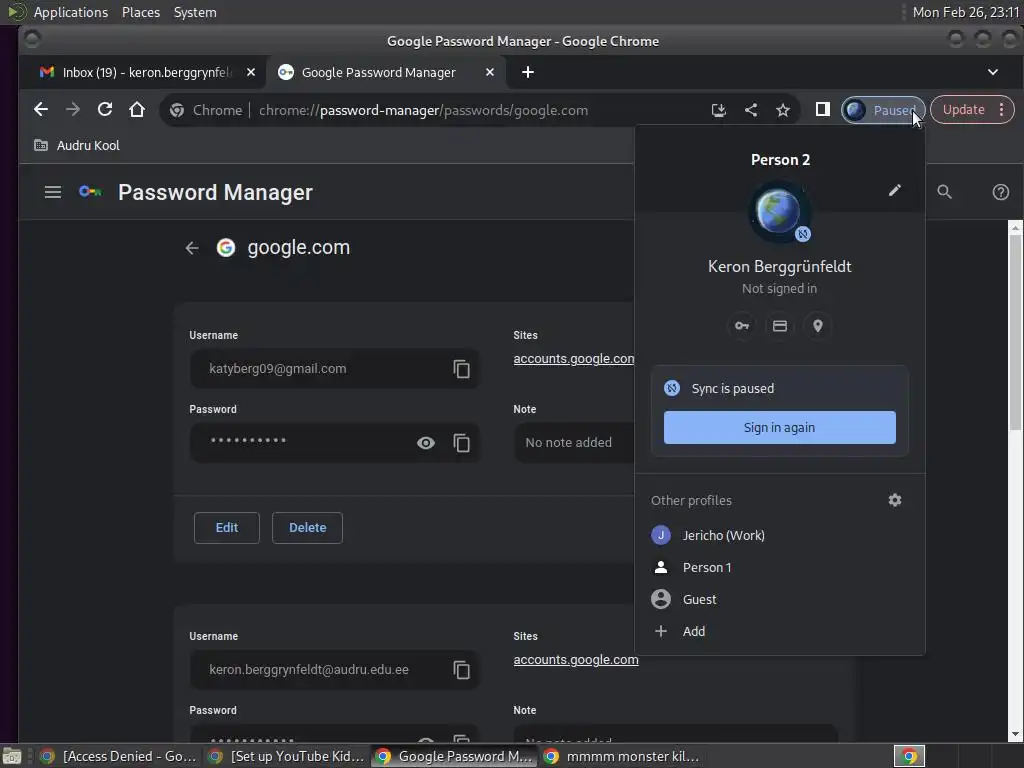Reload the page in Chrome toolbar
This screenshot has height=768, width=1024.
[x=104, y=110]
